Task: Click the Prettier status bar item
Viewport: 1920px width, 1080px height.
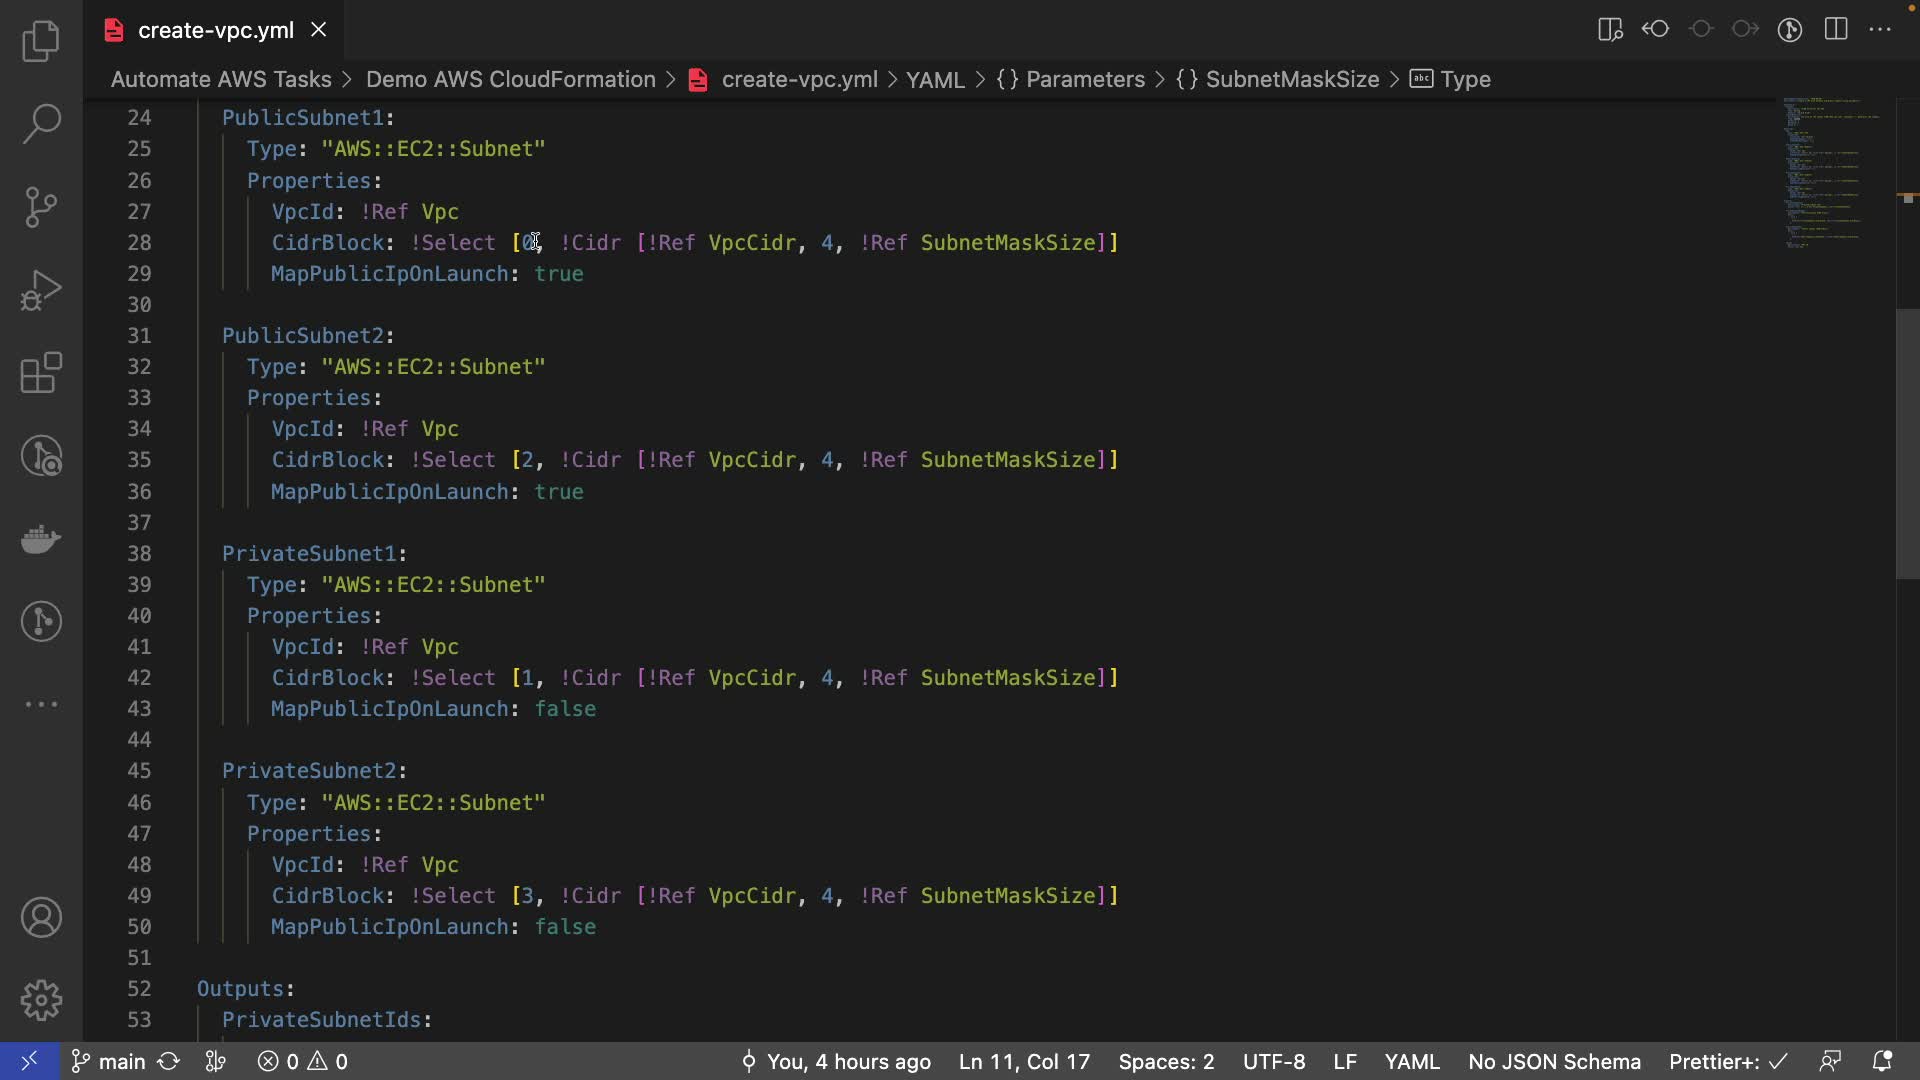Action: [1727, 1061]
